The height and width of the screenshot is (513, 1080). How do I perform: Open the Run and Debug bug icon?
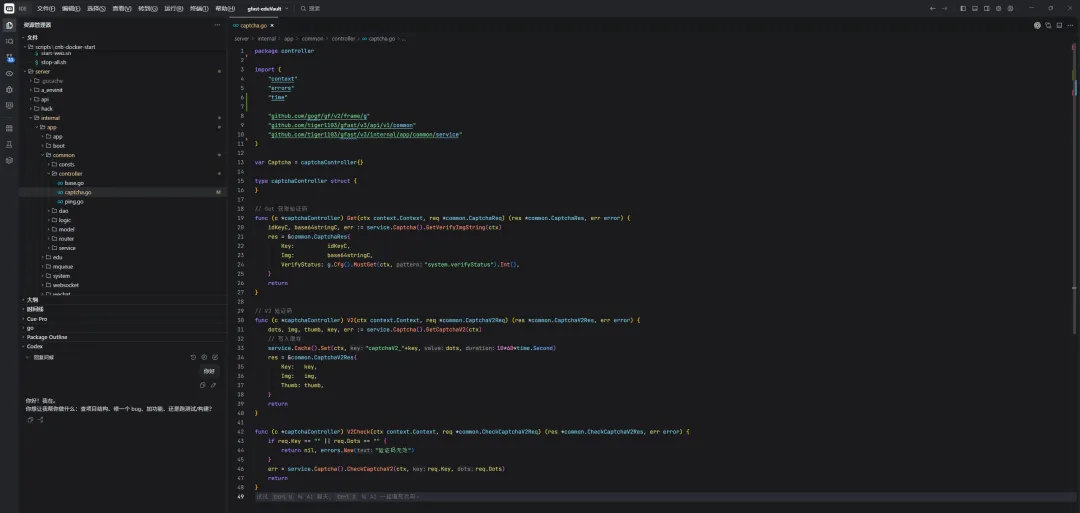point(9,90)
